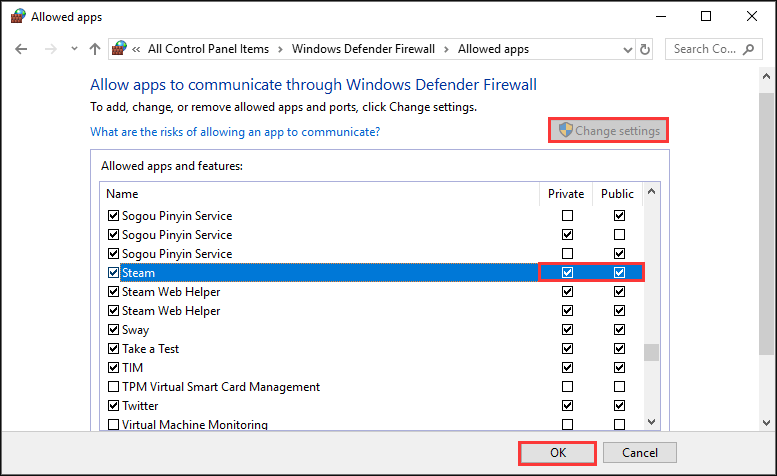The image size is (777, 476).
Task: Toggle Sway Private network checkbox
Action: click(567, 329)
